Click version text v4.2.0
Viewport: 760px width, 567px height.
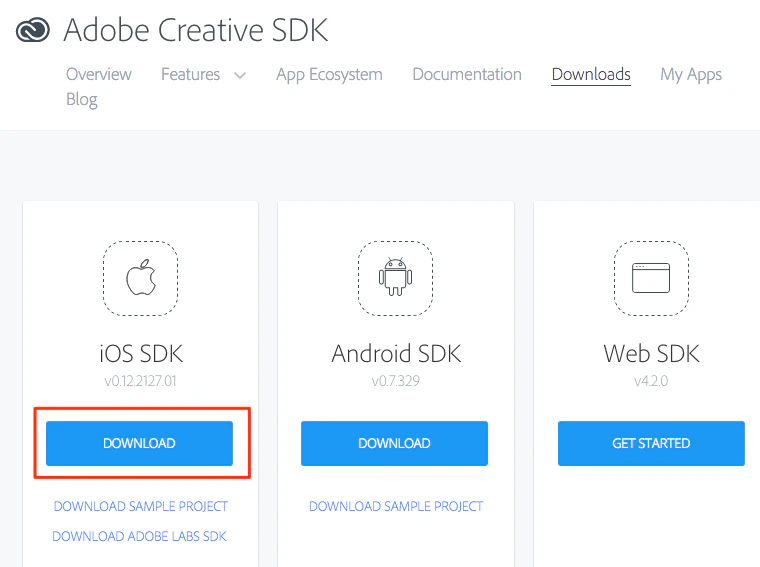(x=651, y=381)
